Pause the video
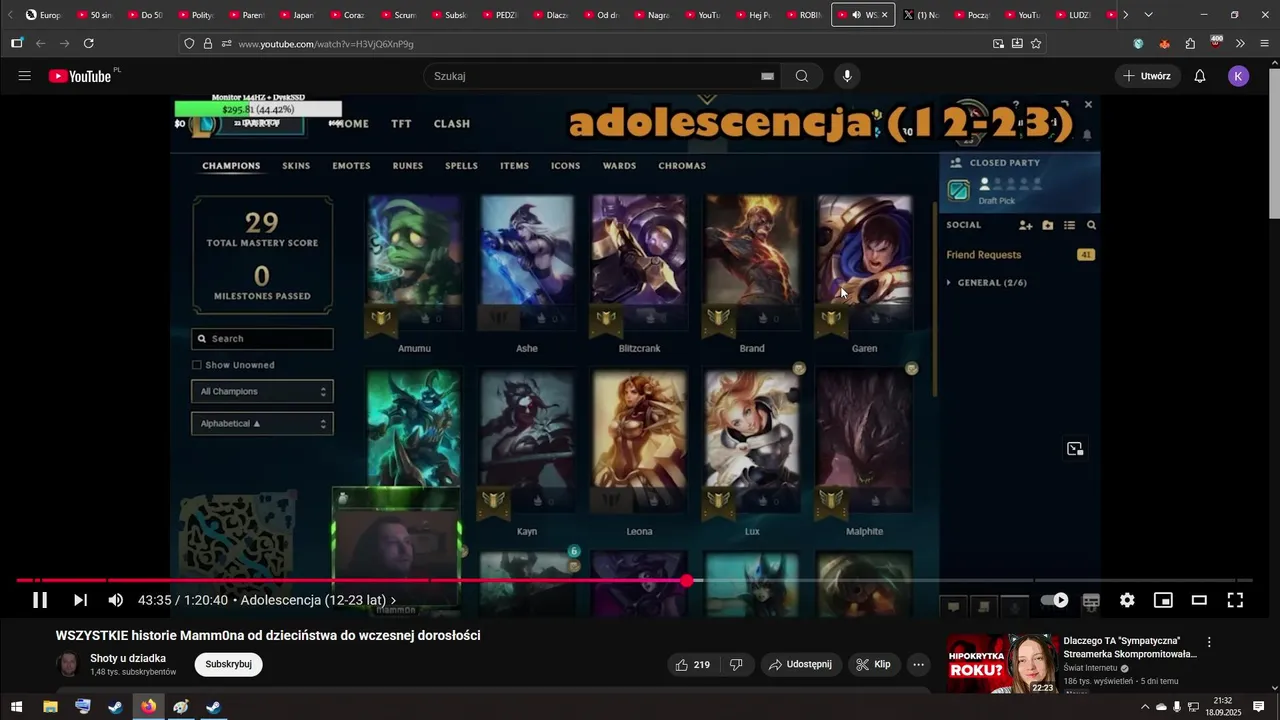 40,600
